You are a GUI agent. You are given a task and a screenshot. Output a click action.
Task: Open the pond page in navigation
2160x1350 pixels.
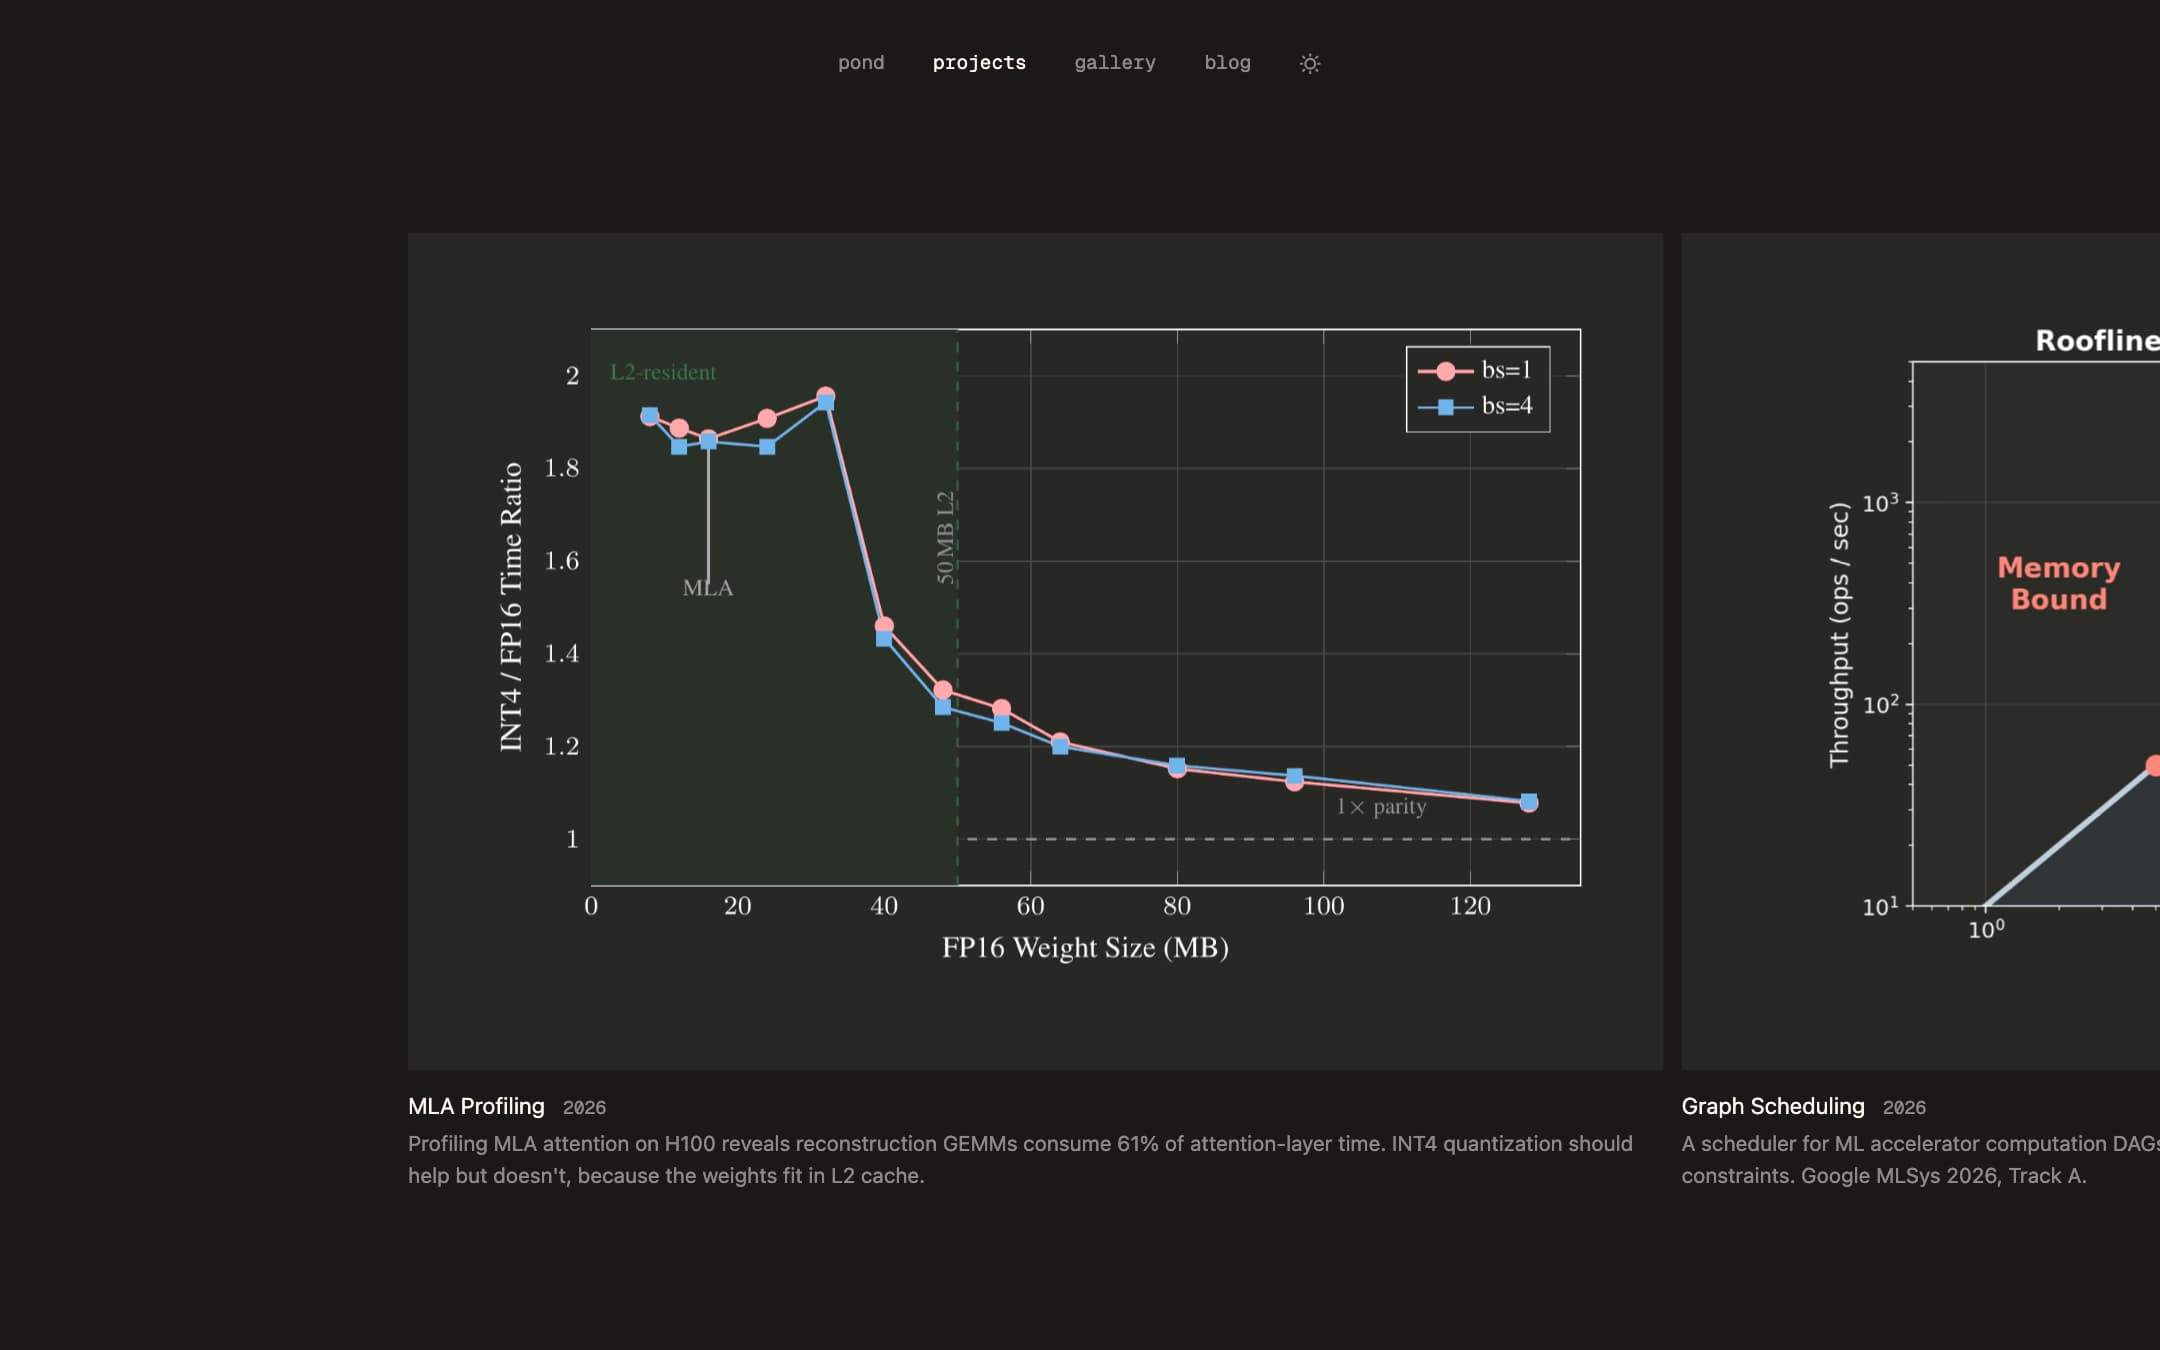click(x=861, y=63)
